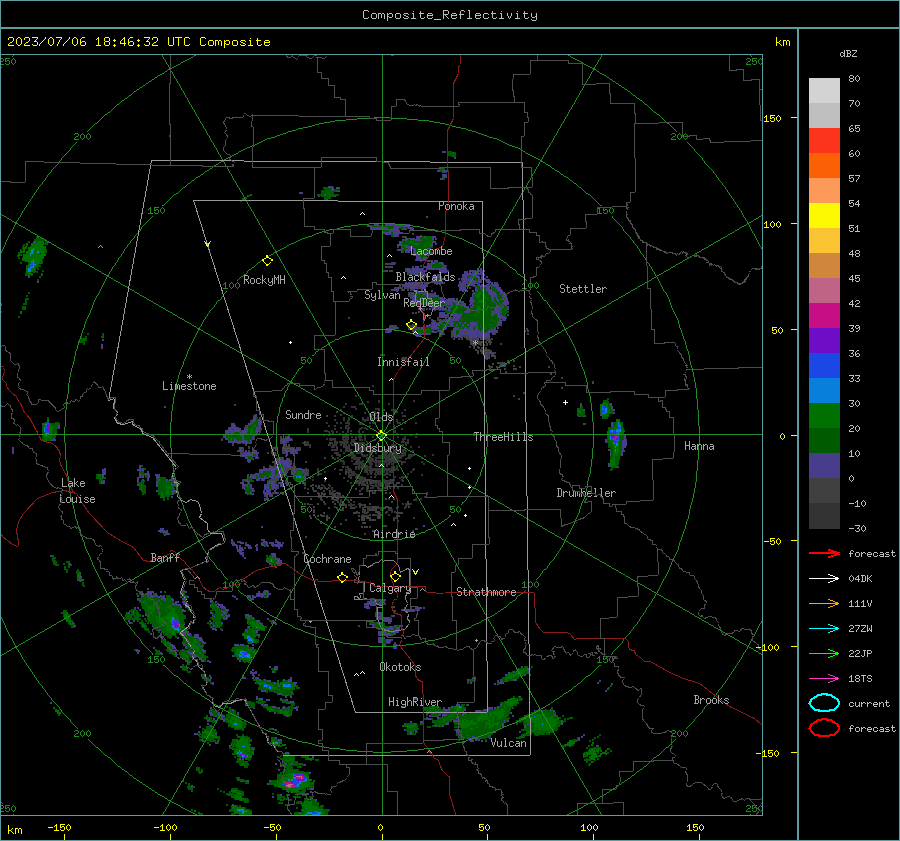Click the ThreeHills town label
Viewport: 900px width, 841px height.
click(503, 437)
